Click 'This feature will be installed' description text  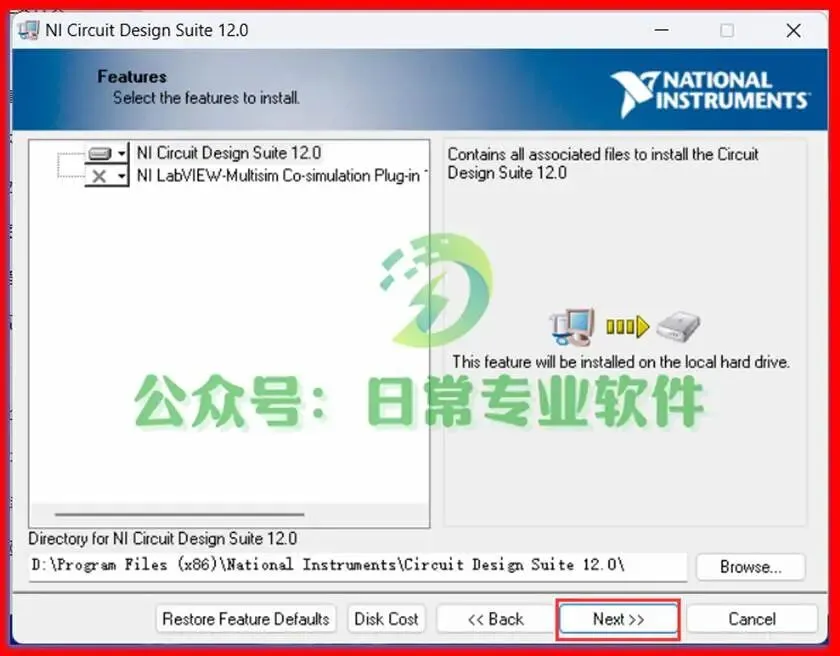click(x=621, y=362)
